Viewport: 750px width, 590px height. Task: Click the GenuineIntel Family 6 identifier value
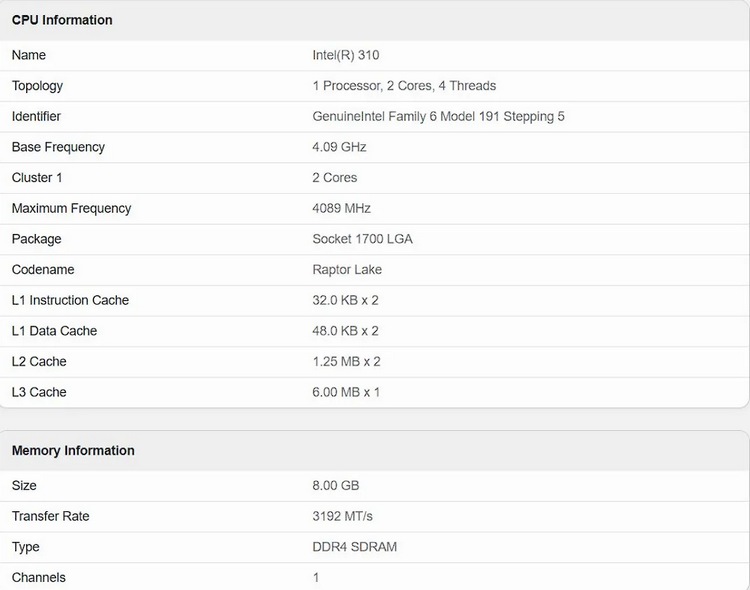pyautogui.click(x=438, y=117)
